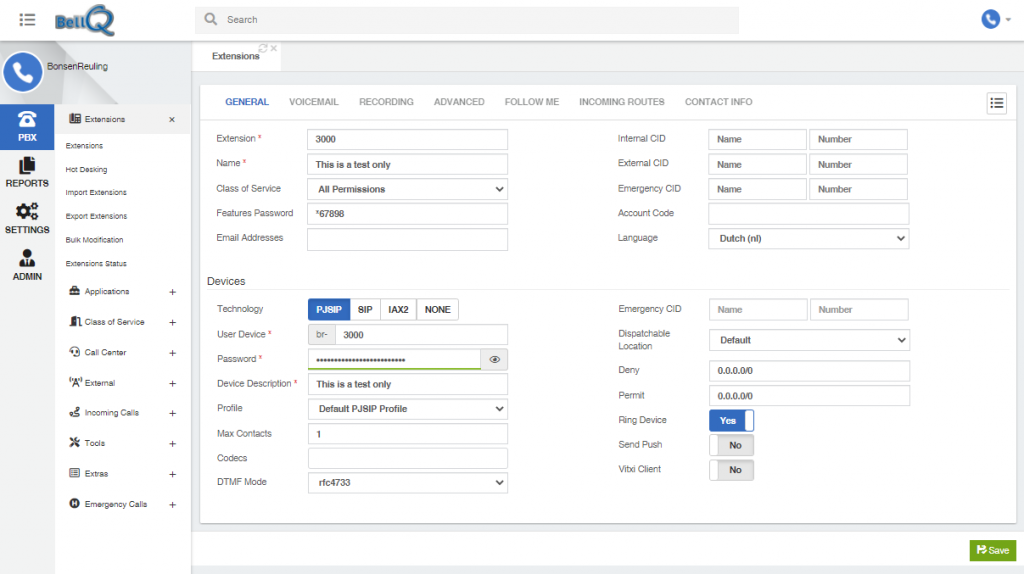Select SIP technology
This screenshot has height=574, width=1024.
click(365, 310)
